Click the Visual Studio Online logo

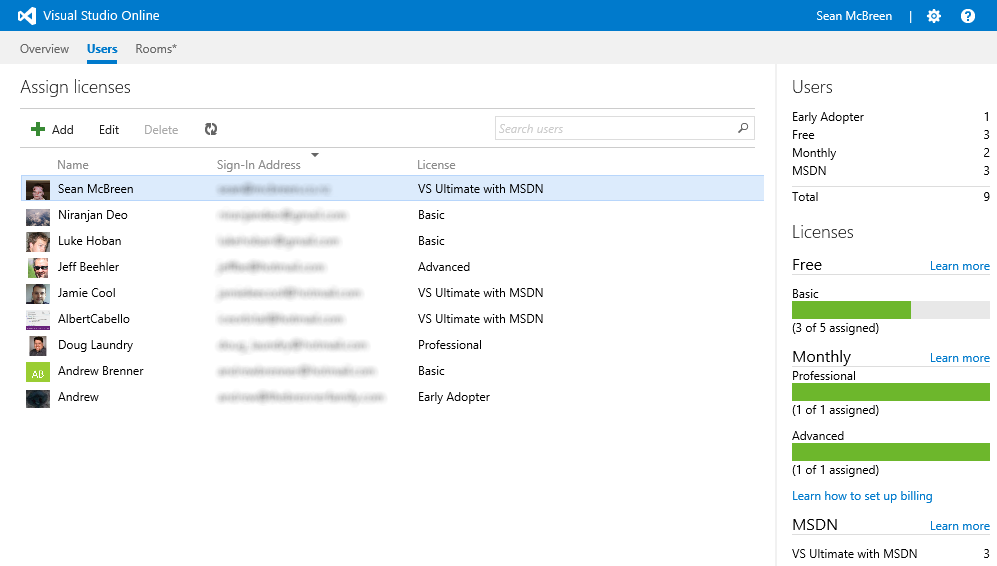coord(27,15)
